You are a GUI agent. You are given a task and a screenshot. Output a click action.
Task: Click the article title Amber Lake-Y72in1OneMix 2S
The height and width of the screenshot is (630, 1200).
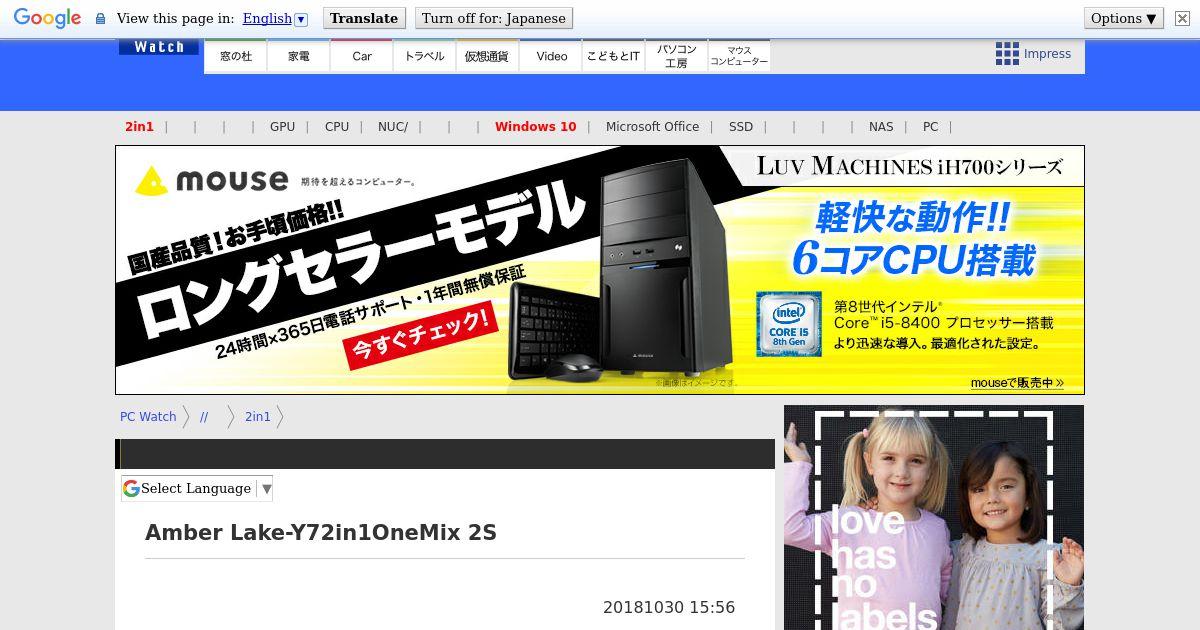[321, 532]
